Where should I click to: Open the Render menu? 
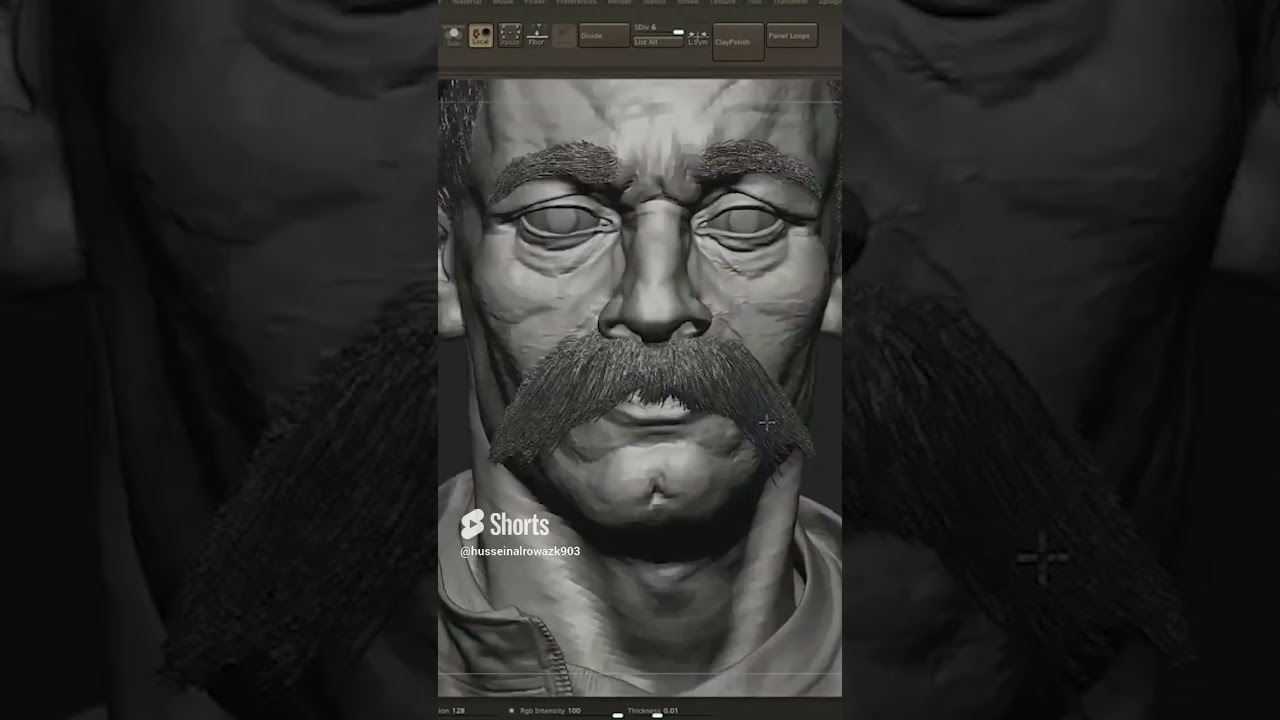(x=619, y=3)
